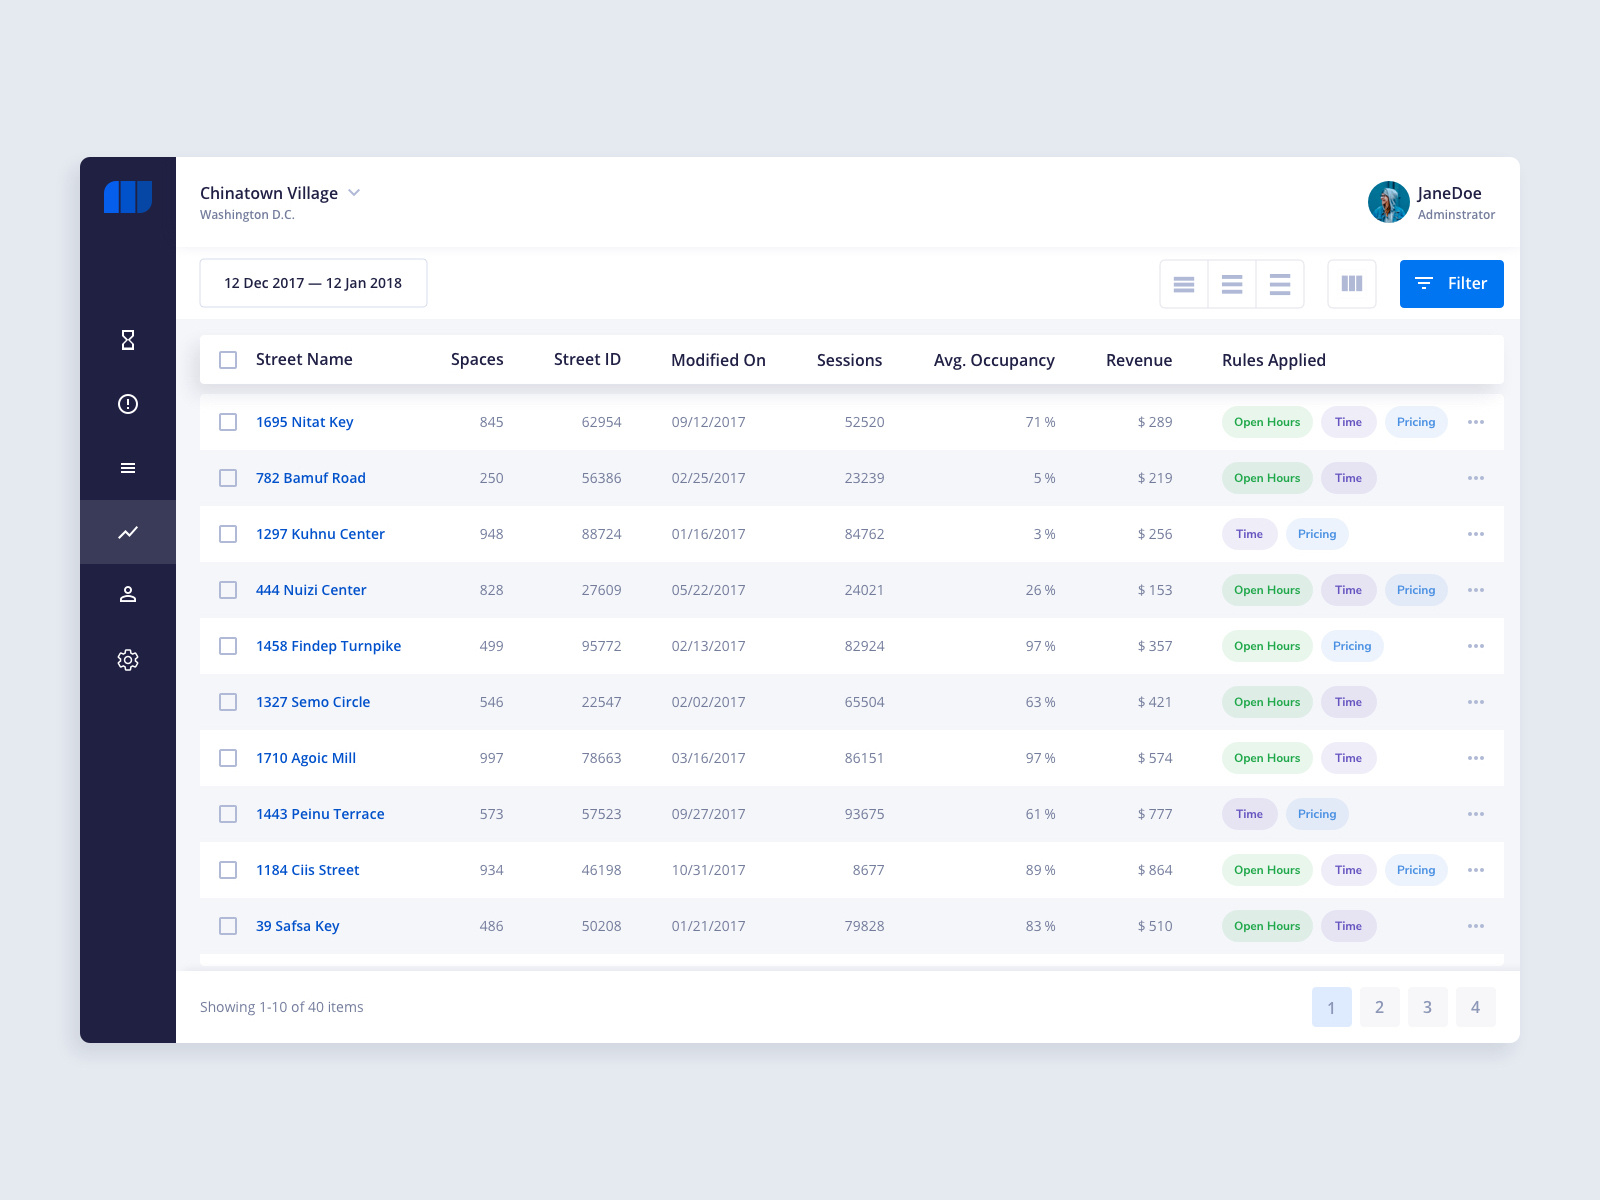This screenshot has height=1200, width=1600.
Task: Open the hourglass sidebar icon
Action: 128,340
